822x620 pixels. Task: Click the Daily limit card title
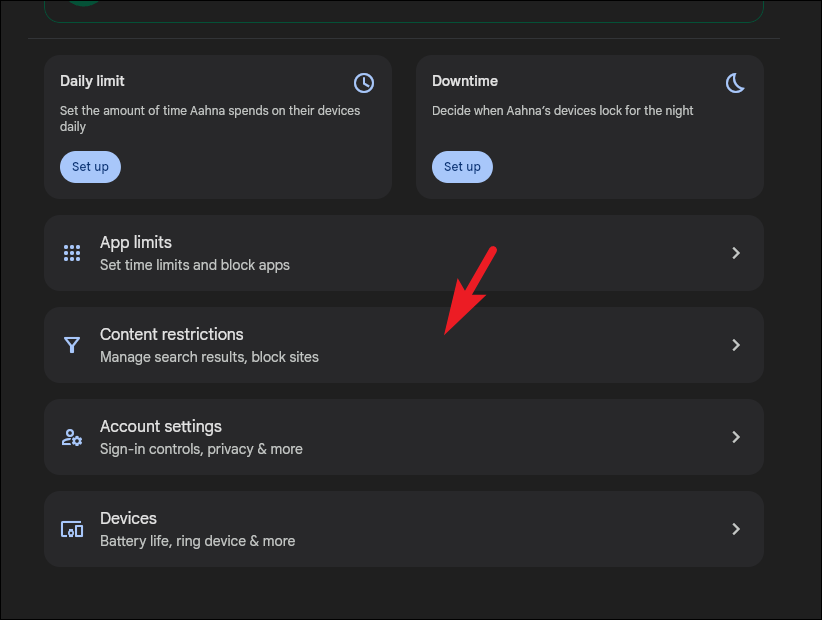point(92,81)
